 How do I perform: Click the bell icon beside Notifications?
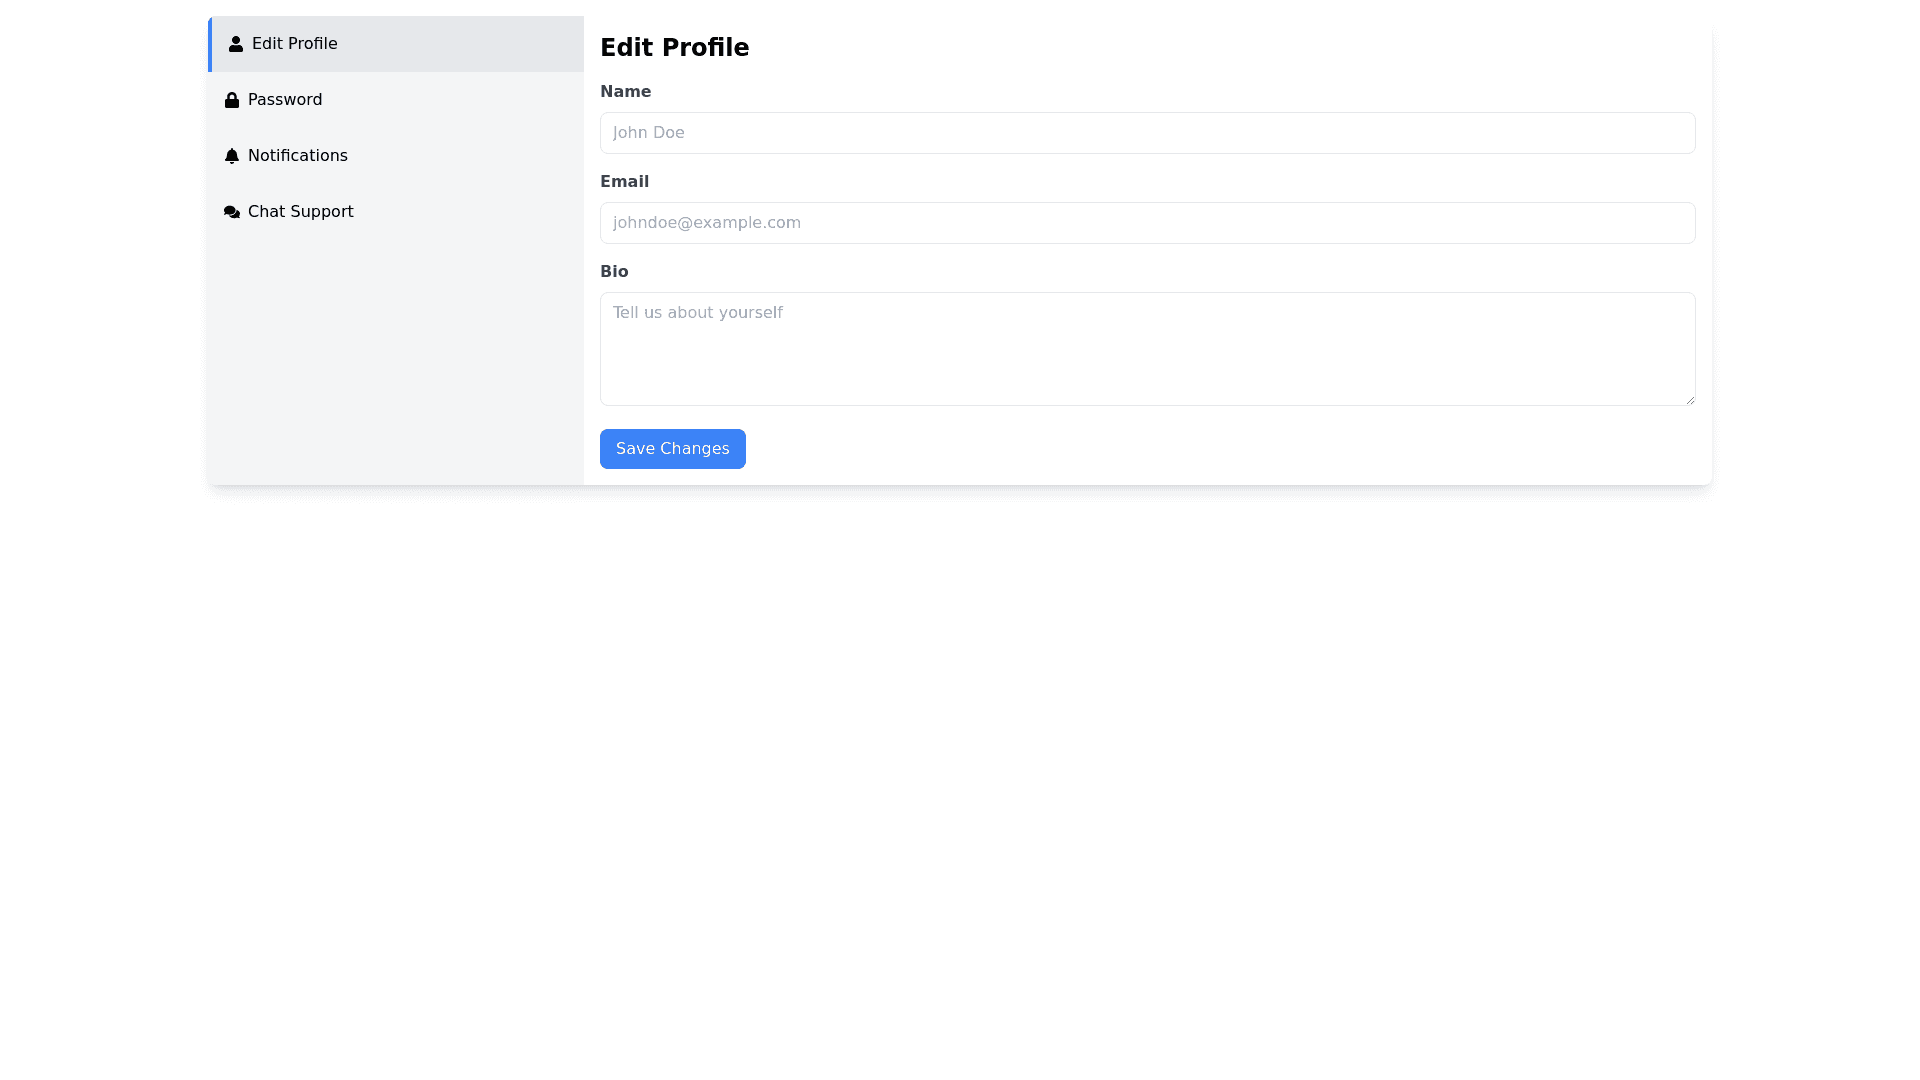(x=232, y=156)
